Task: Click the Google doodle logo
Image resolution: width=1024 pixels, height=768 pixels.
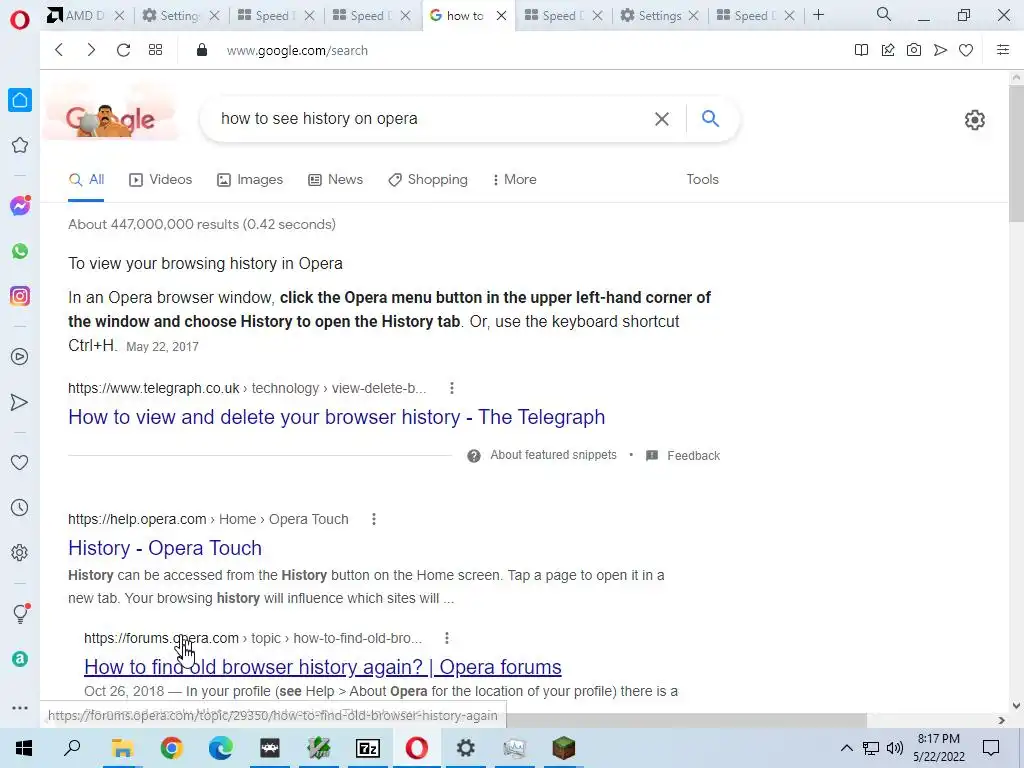Action: (110, 120)
